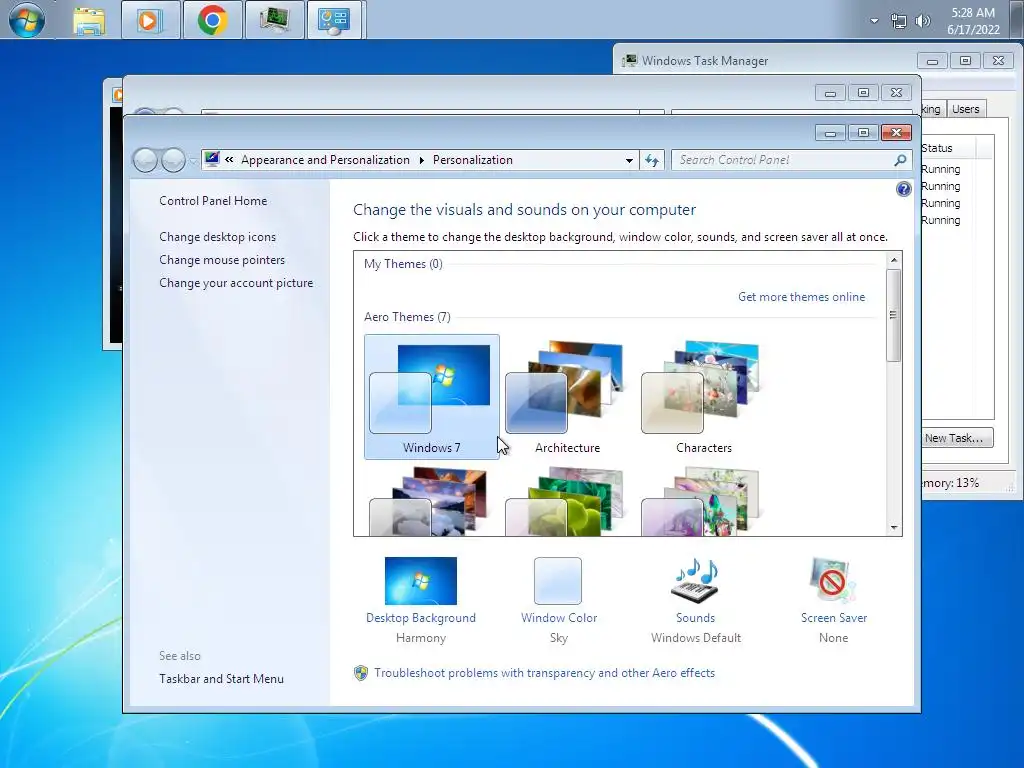This screenshot has width=1024, height=768.
Task: Switch to Task Manager taskbar button
Action: pos(274,20)
